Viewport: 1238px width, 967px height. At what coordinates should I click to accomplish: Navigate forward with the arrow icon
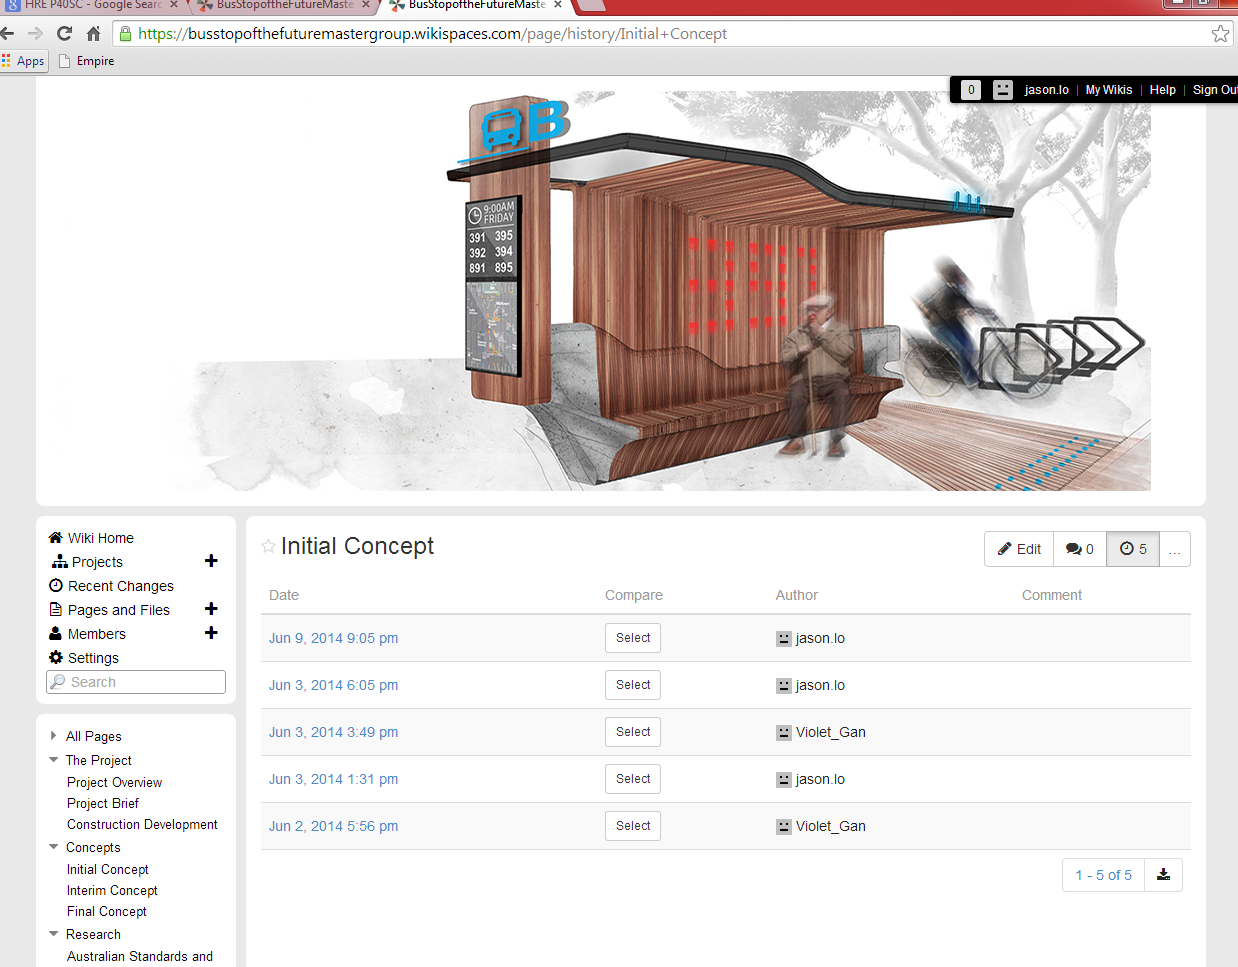coord(36,33)
